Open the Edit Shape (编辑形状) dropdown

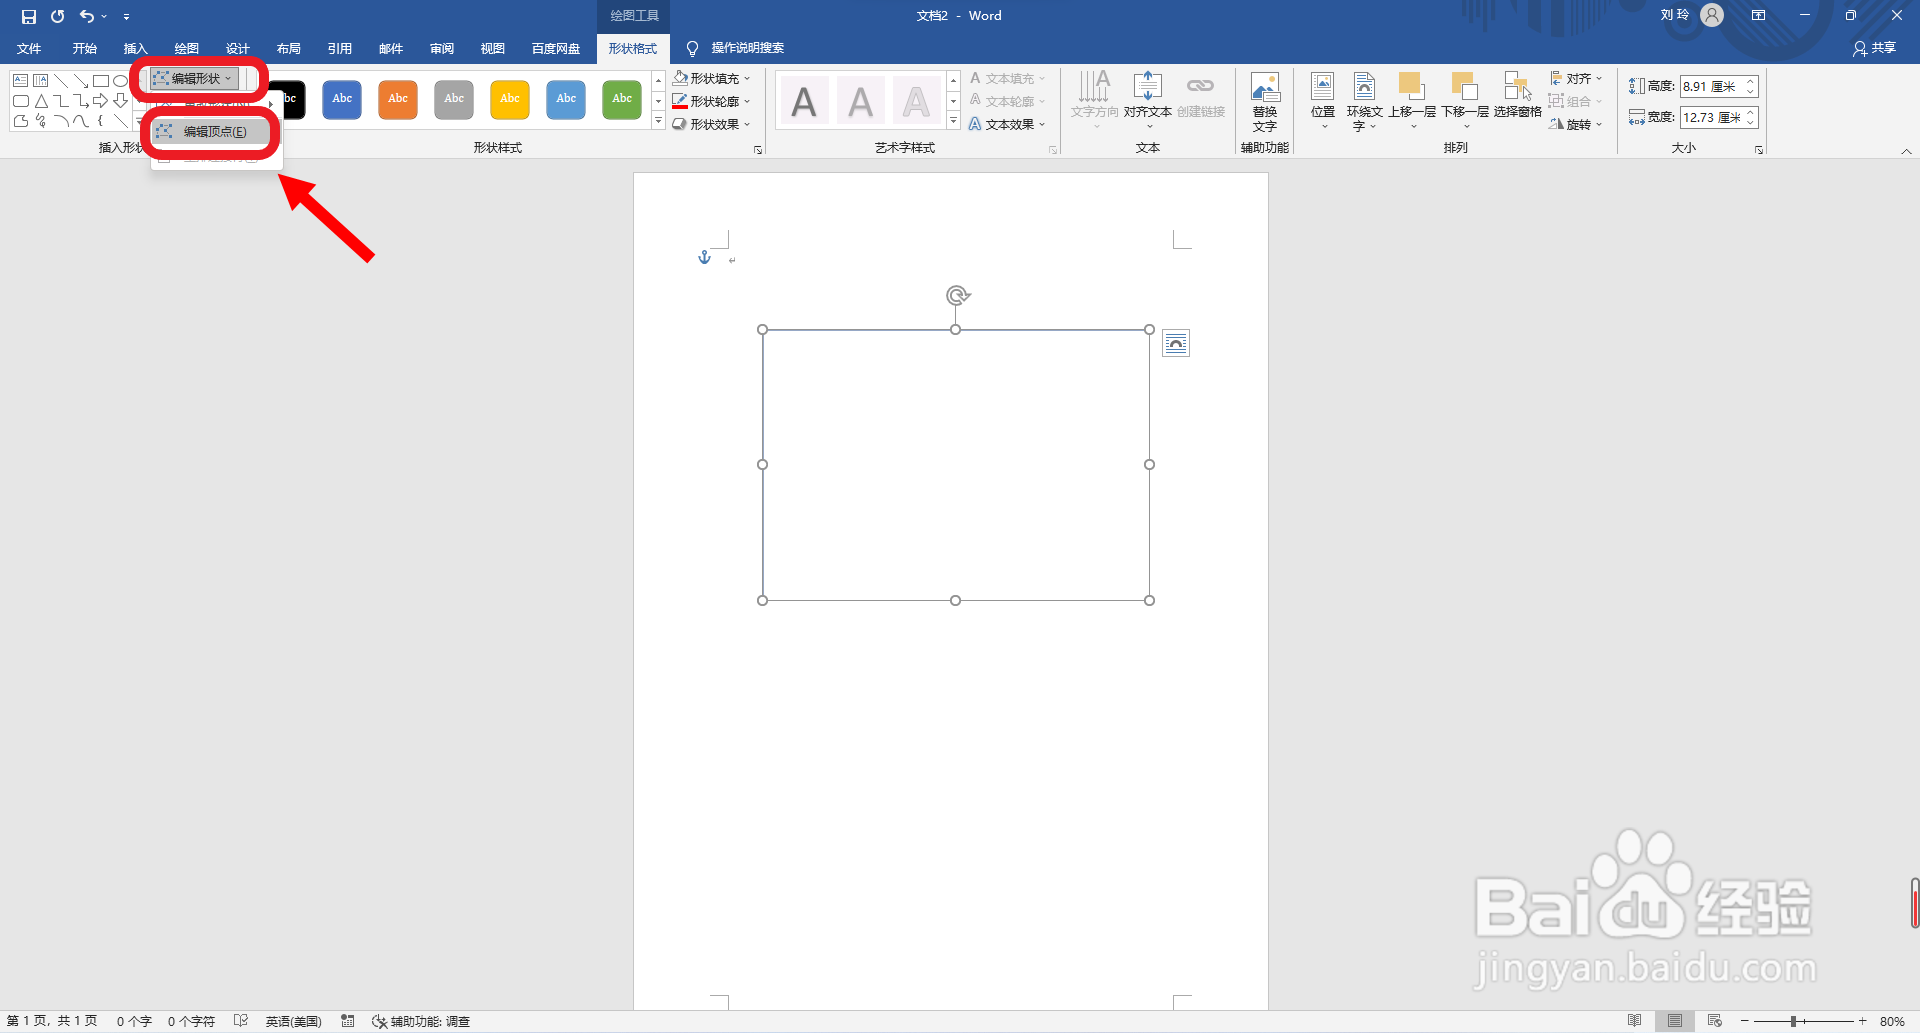(x=195, y=78)
